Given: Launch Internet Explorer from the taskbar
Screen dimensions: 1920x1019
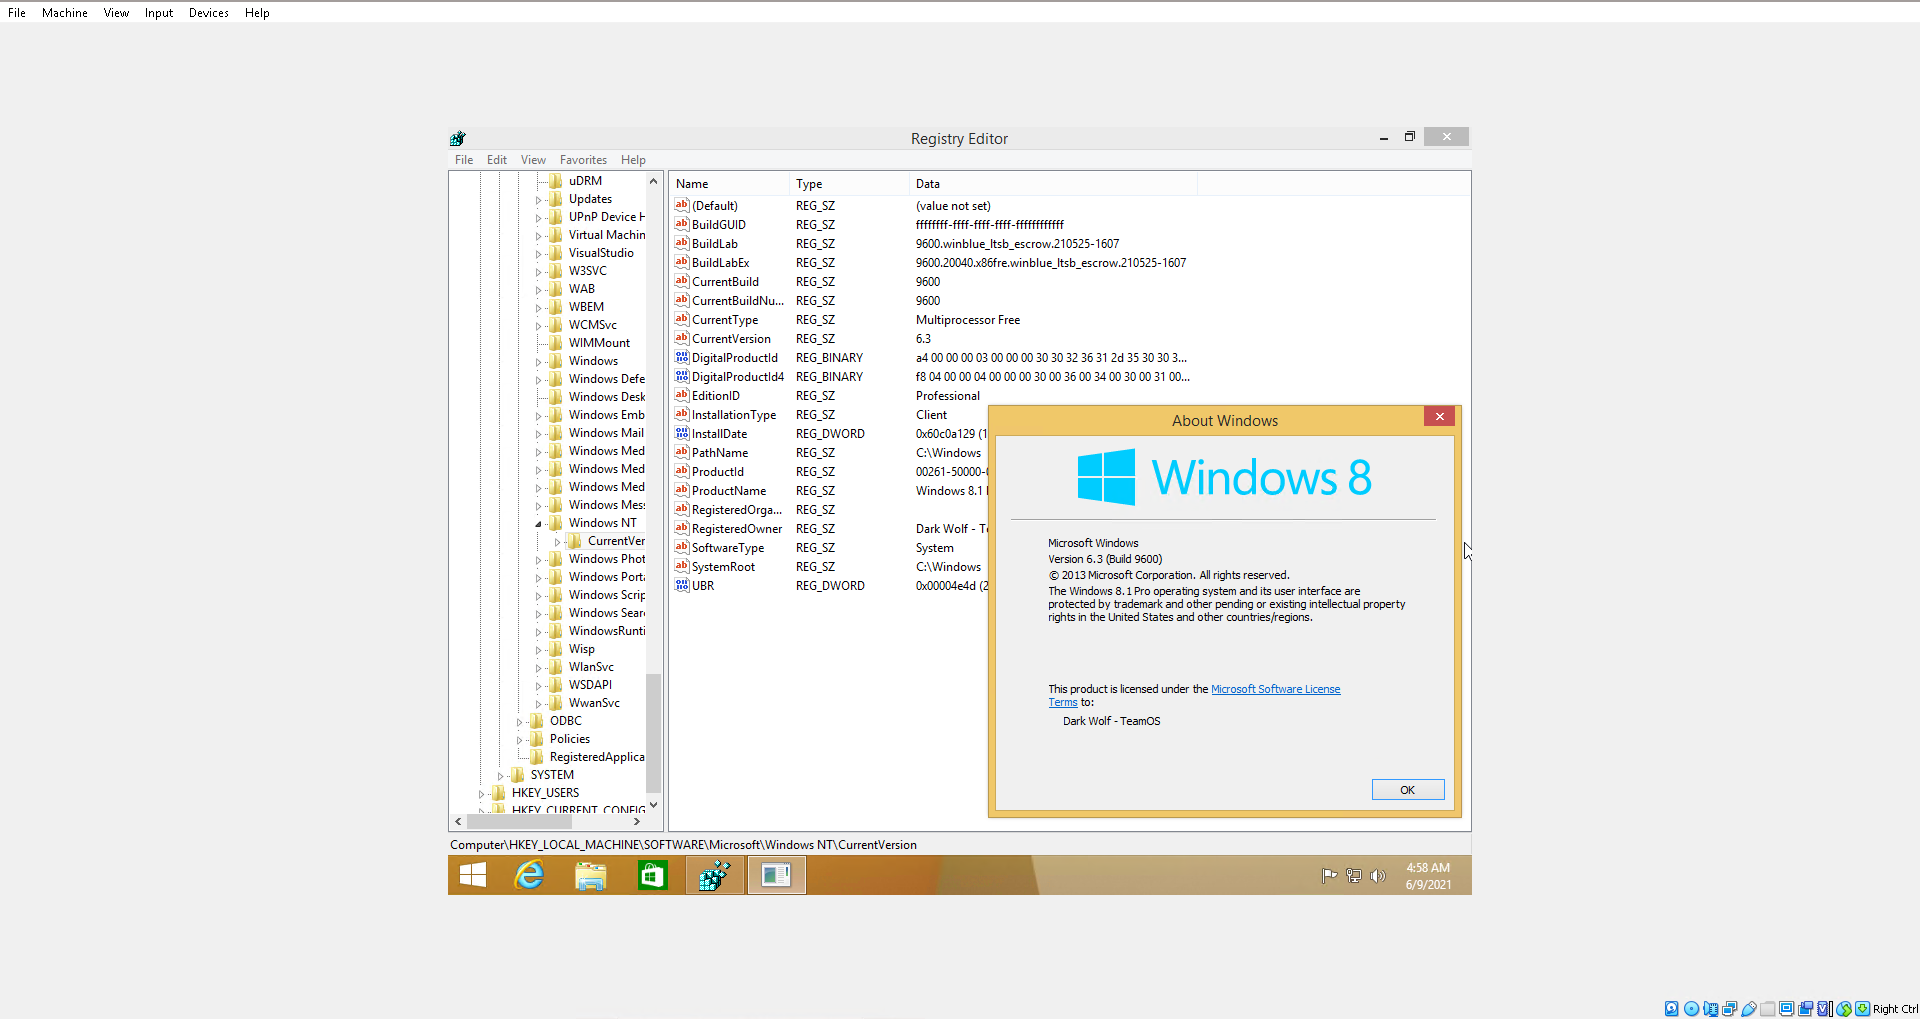Looking at the screenshot, I should pos(529,875).
